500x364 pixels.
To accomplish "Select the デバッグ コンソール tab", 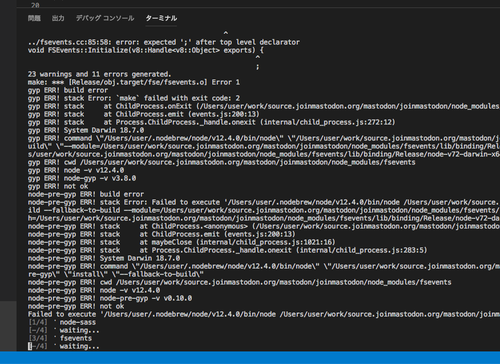I will [x=105, y=18].
